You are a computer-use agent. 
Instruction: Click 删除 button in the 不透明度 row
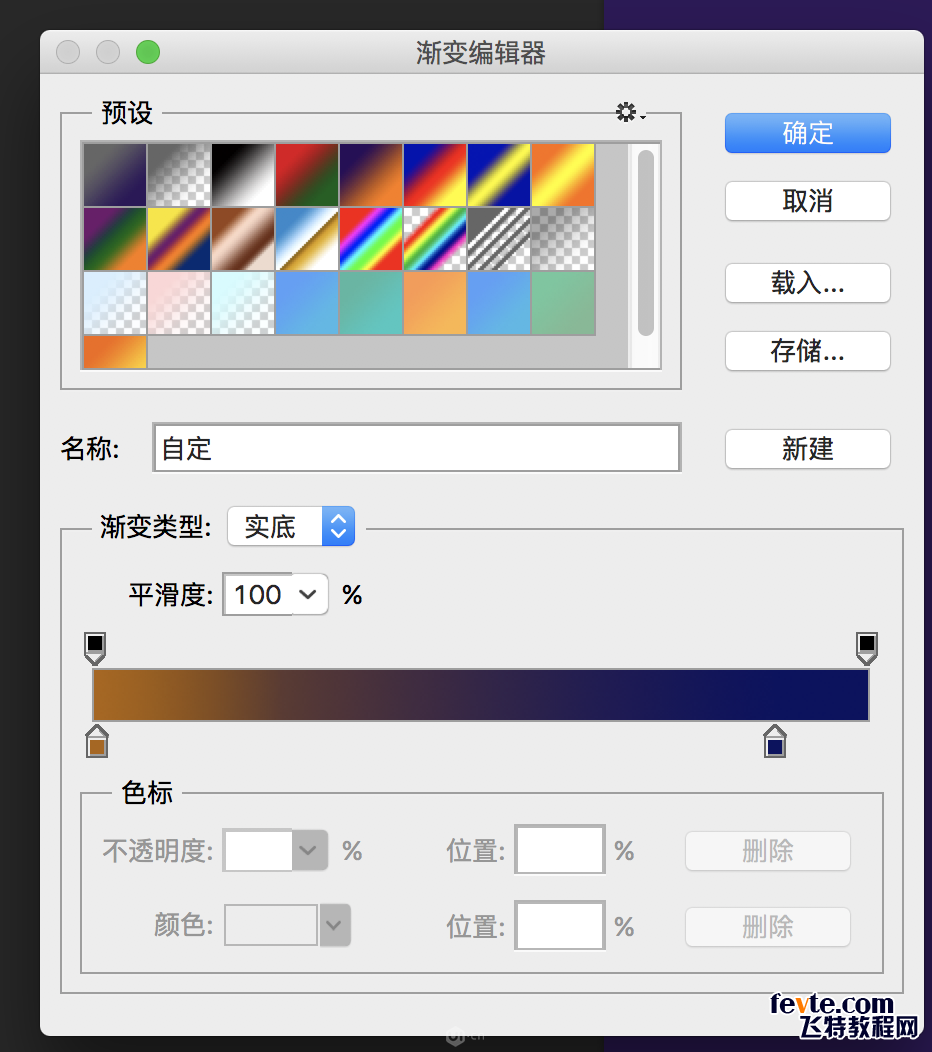(x=768, y=851)
